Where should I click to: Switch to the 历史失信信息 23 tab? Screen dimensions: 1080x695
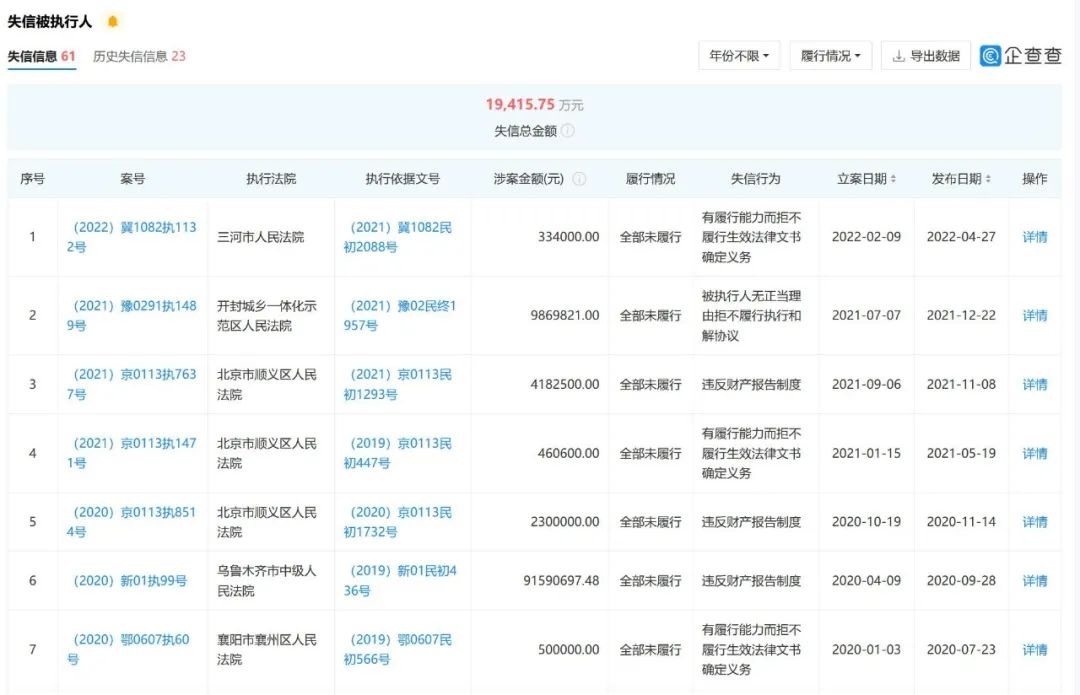click(139, 56)
